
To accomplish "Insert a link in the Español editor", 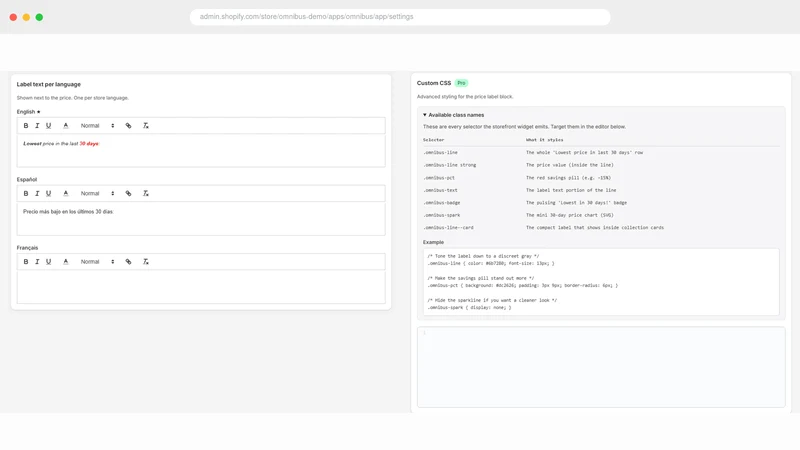I will click(129, 193).
